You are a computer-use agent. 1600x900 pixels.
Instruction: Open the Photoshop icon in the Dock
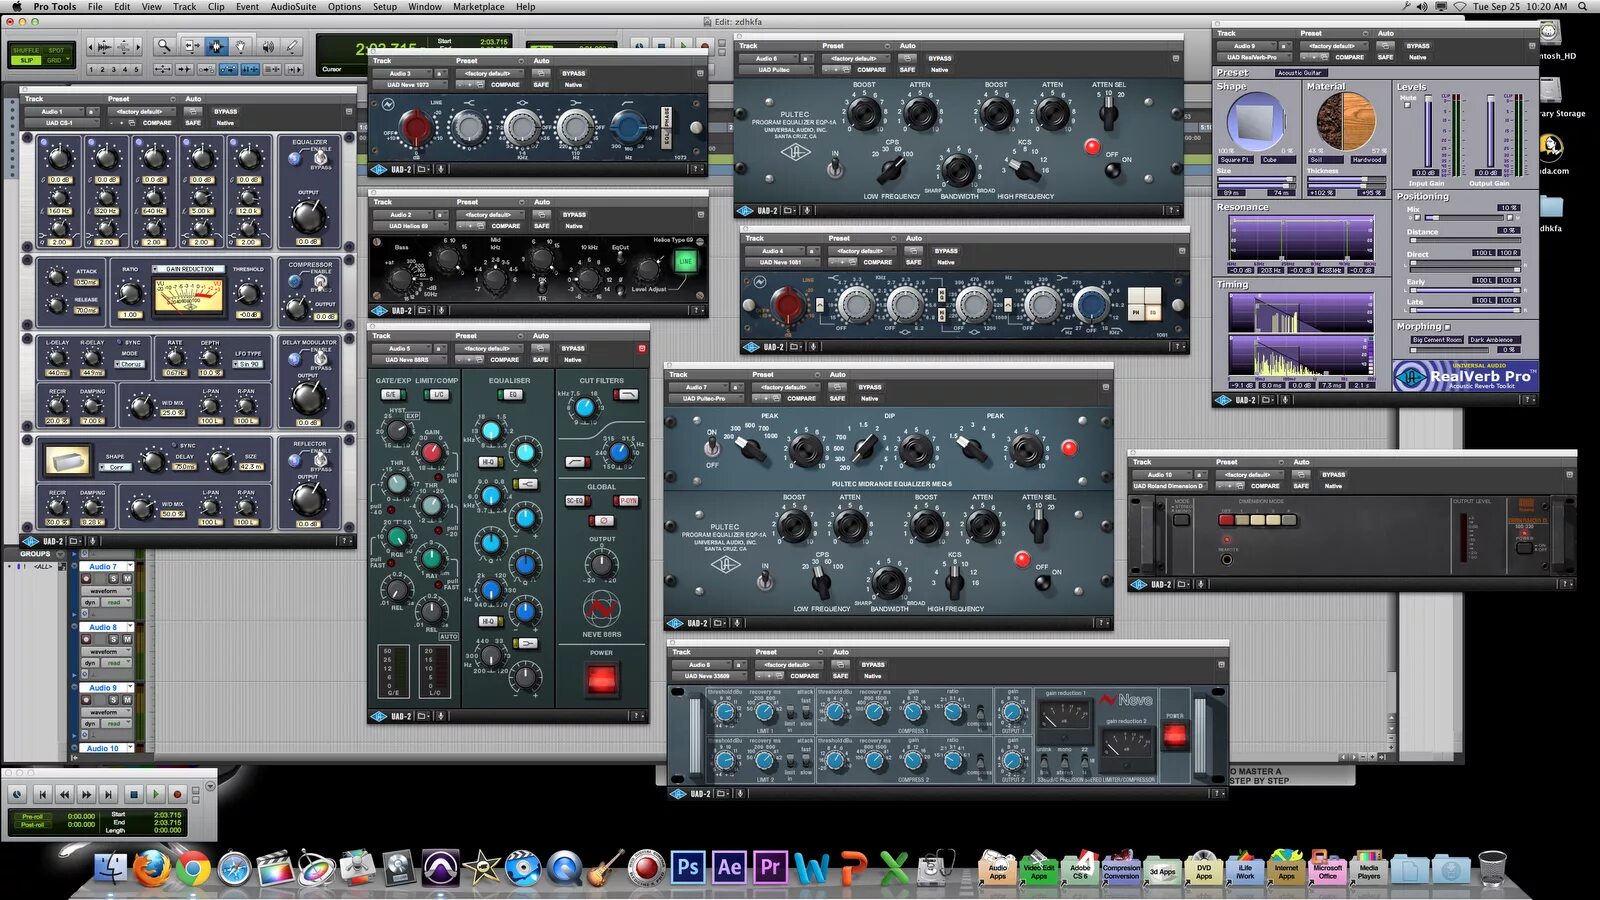(687, 868)
